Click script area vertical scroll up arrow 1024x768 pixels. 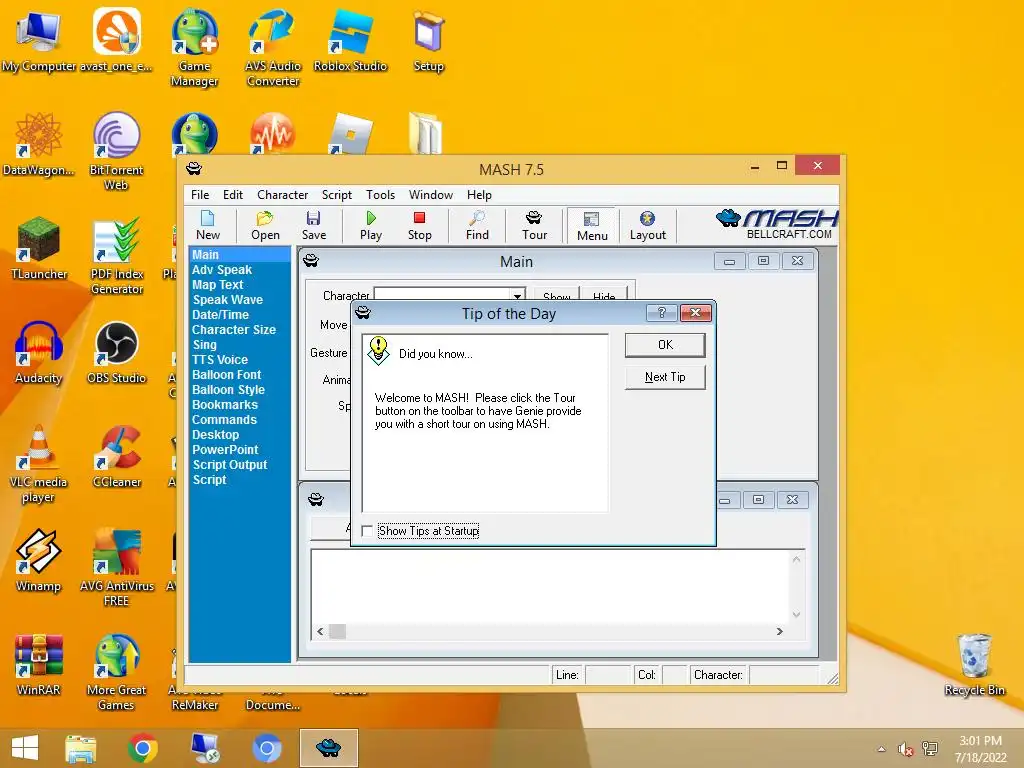[796, 559]
